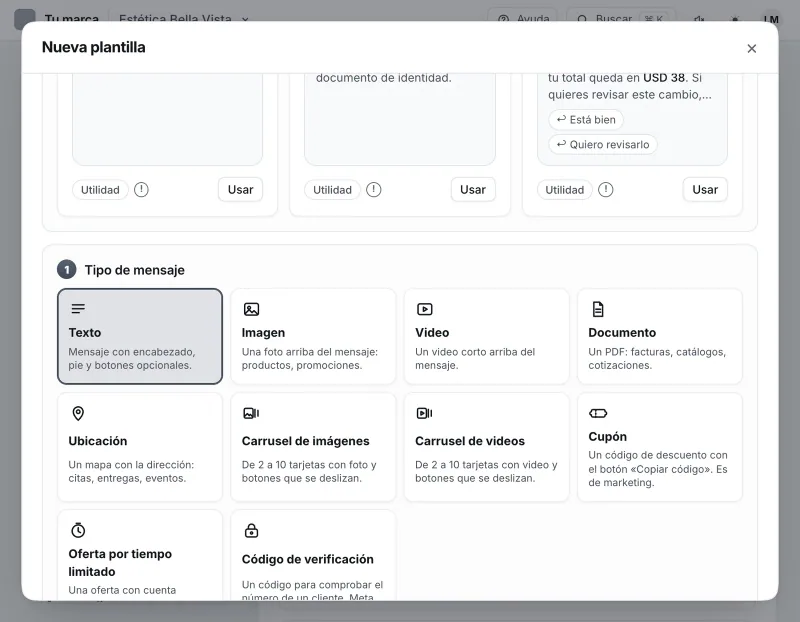Image resolution: width=800 pixels, height=622 pixels.
Task: Choose the Imagen message type card
Action: click(x=313, y=336)
